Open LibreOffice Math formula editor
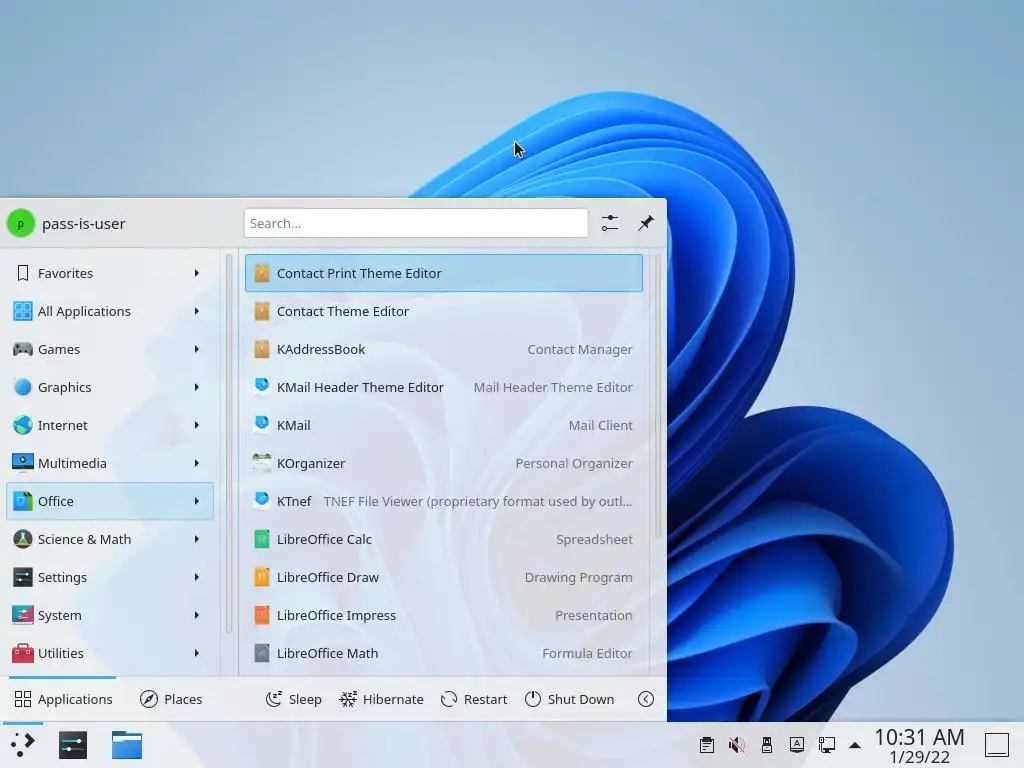The image size is (1024, 768). point(443,653)
